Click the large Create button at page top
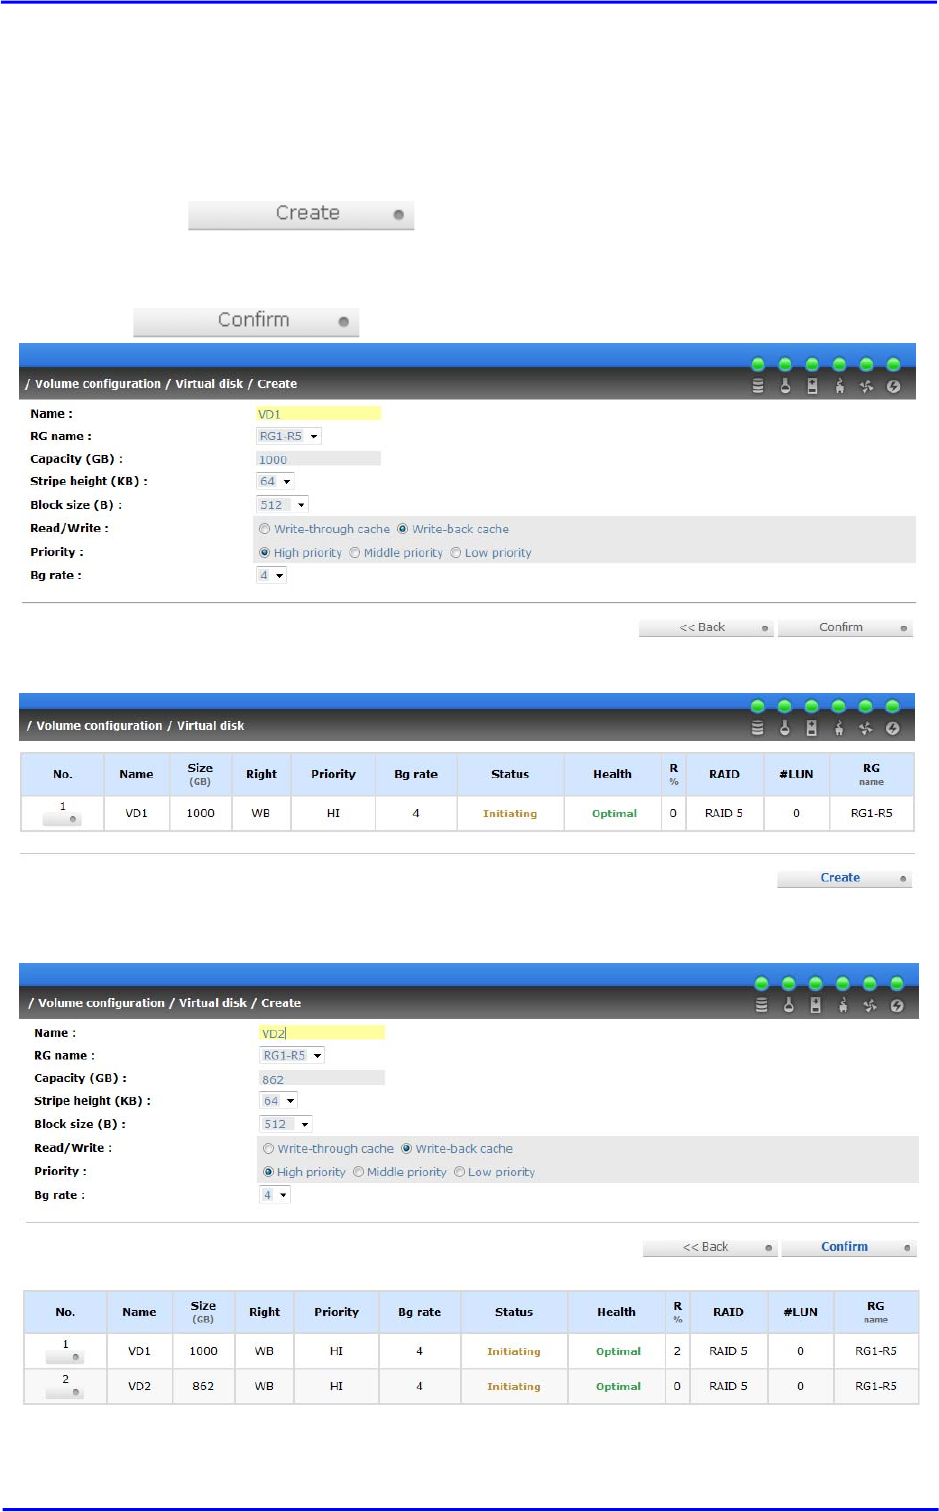Viewport: 939px width, 1512px height. (x=301, y=214)
